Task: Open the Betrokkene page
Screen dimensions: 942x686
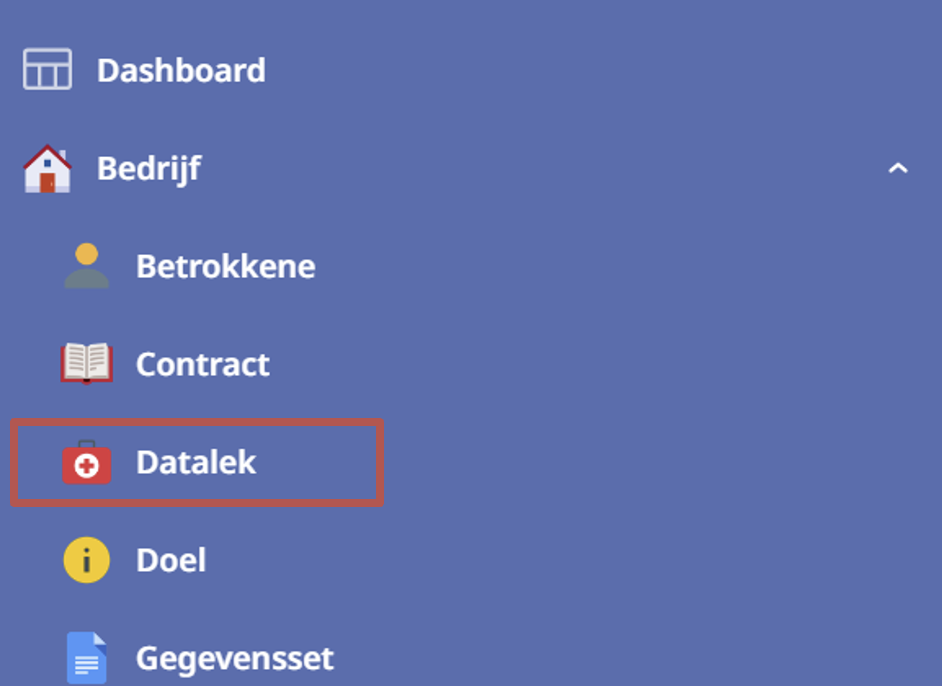Action: (471, 266)
